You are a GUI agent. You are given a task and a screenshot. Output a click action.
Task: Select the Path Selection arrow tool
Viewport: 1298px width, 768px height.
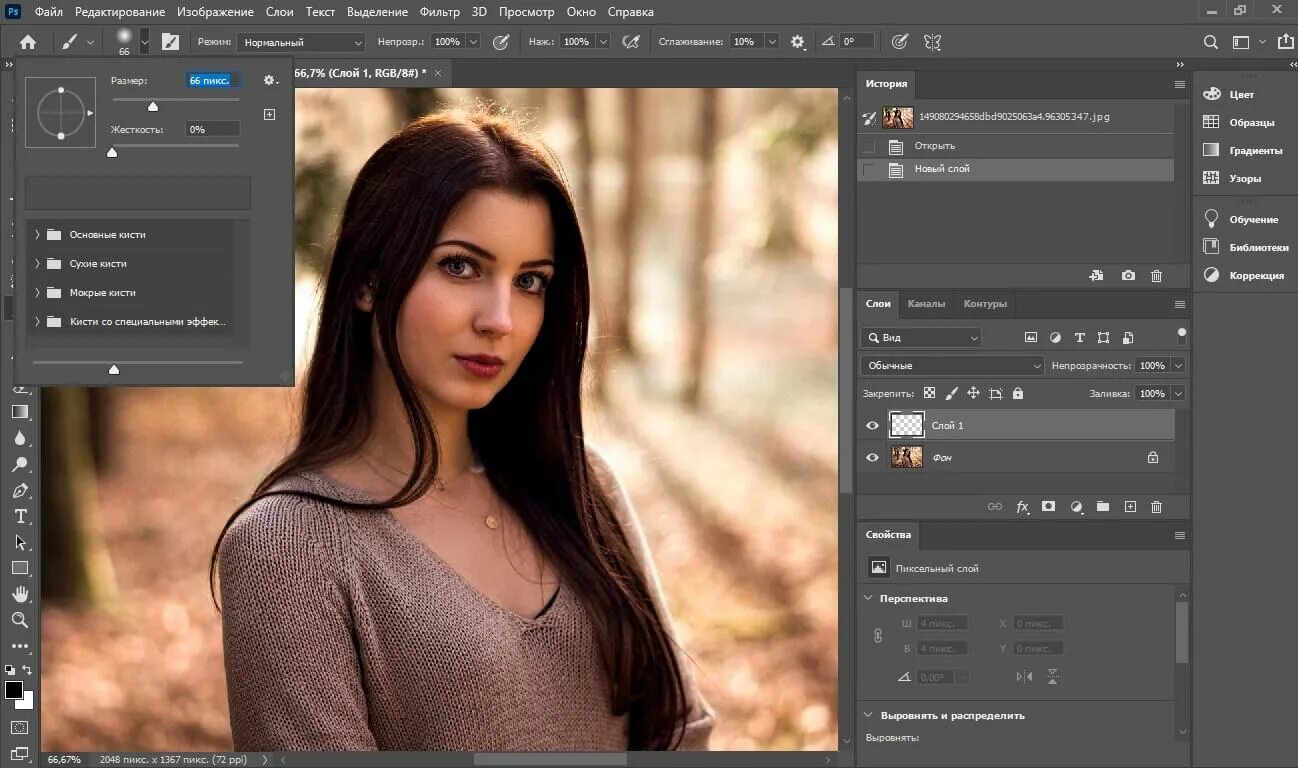point(20,542)
